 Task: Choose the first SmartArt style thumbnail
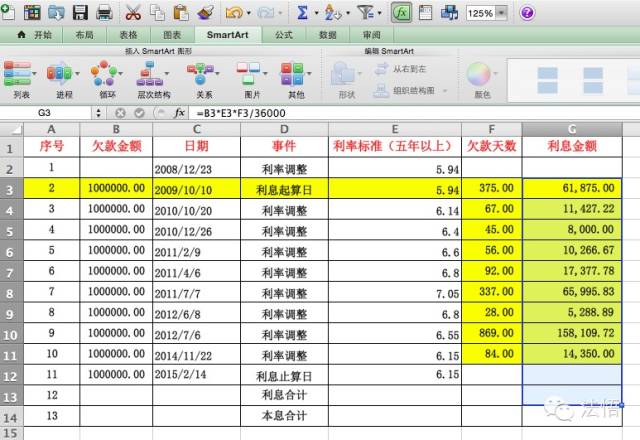coord(547,80)
